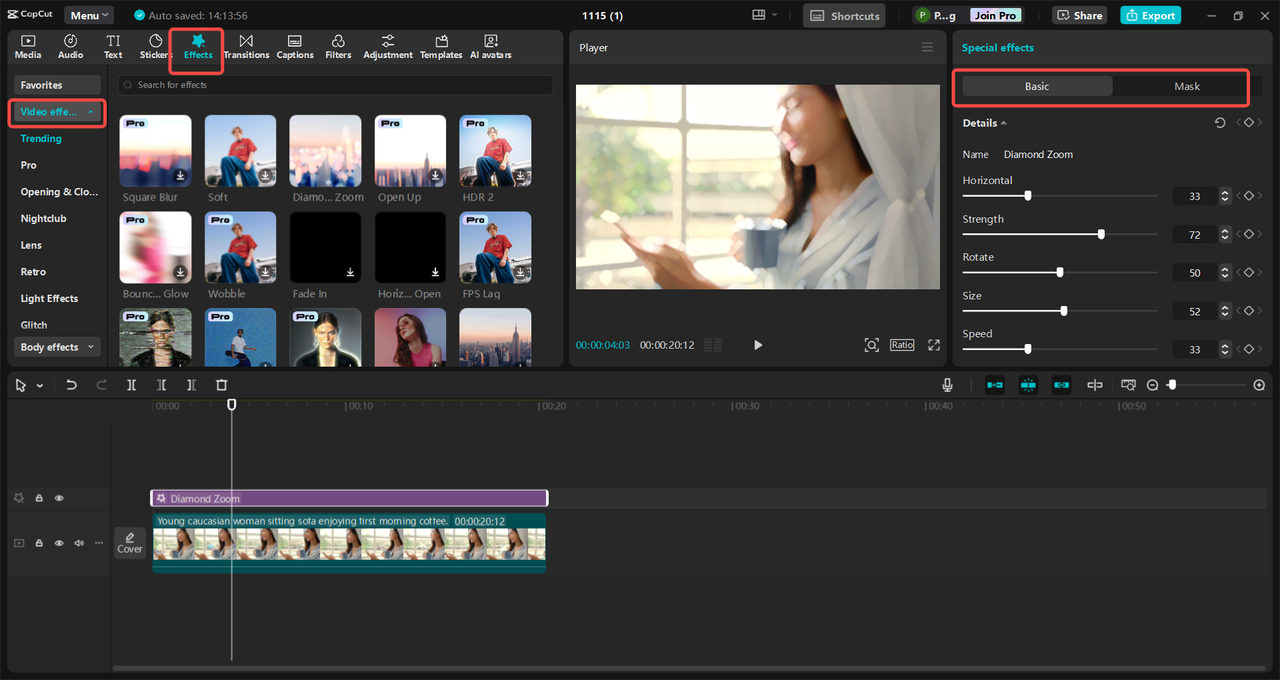
Task: Open the Media panel
Action: (28, 46)
